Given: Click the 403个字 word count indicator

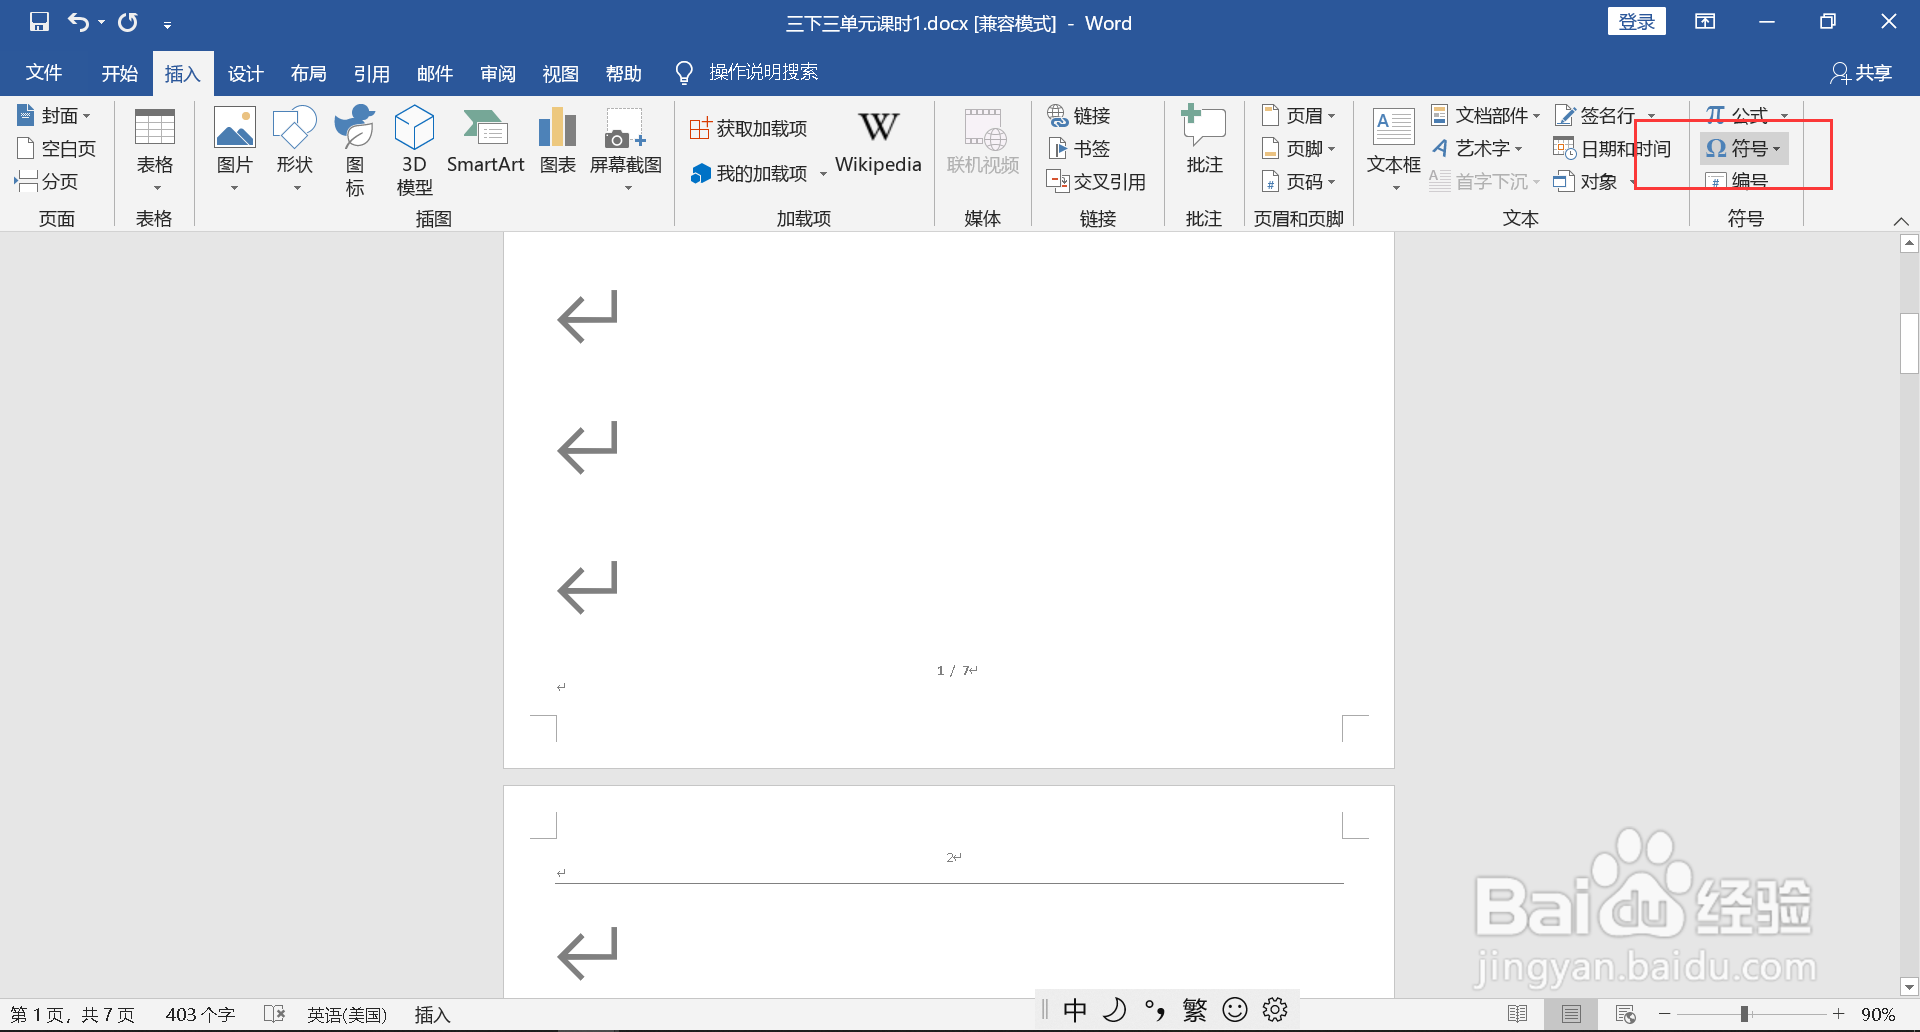Looking at the screenshot, I should (x=199, y=1013).
